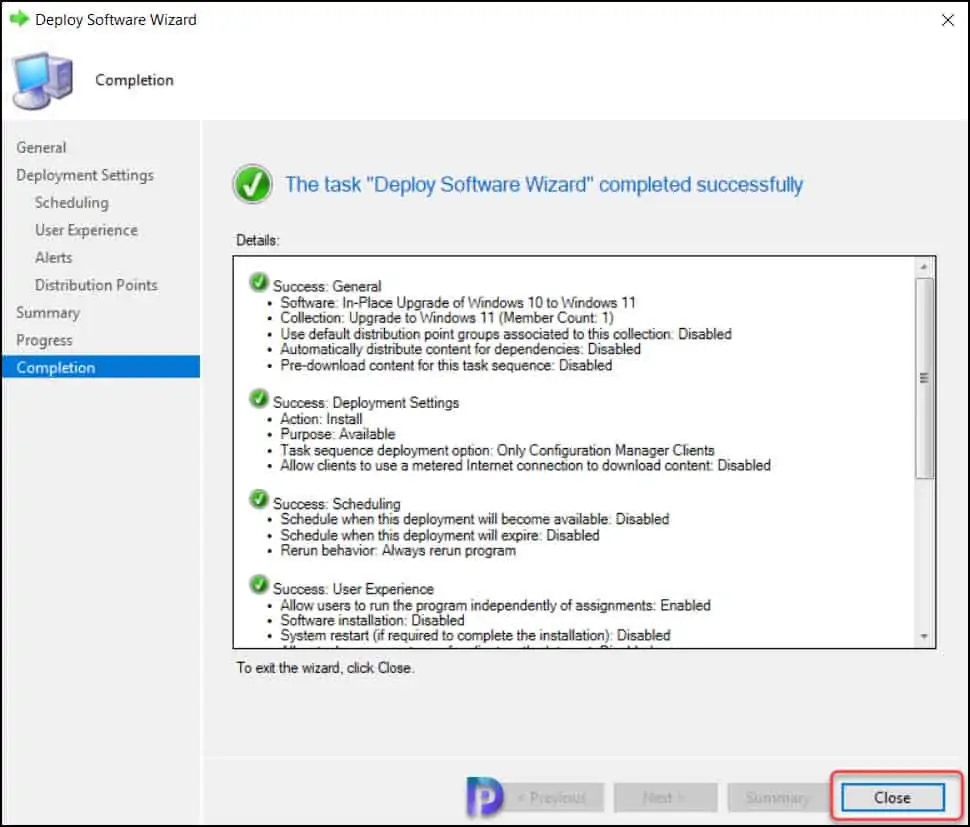The image size is (970, 827).
Task: Click 'Collection: Upgrade to Windows 11' line
Action: [447, 318]
